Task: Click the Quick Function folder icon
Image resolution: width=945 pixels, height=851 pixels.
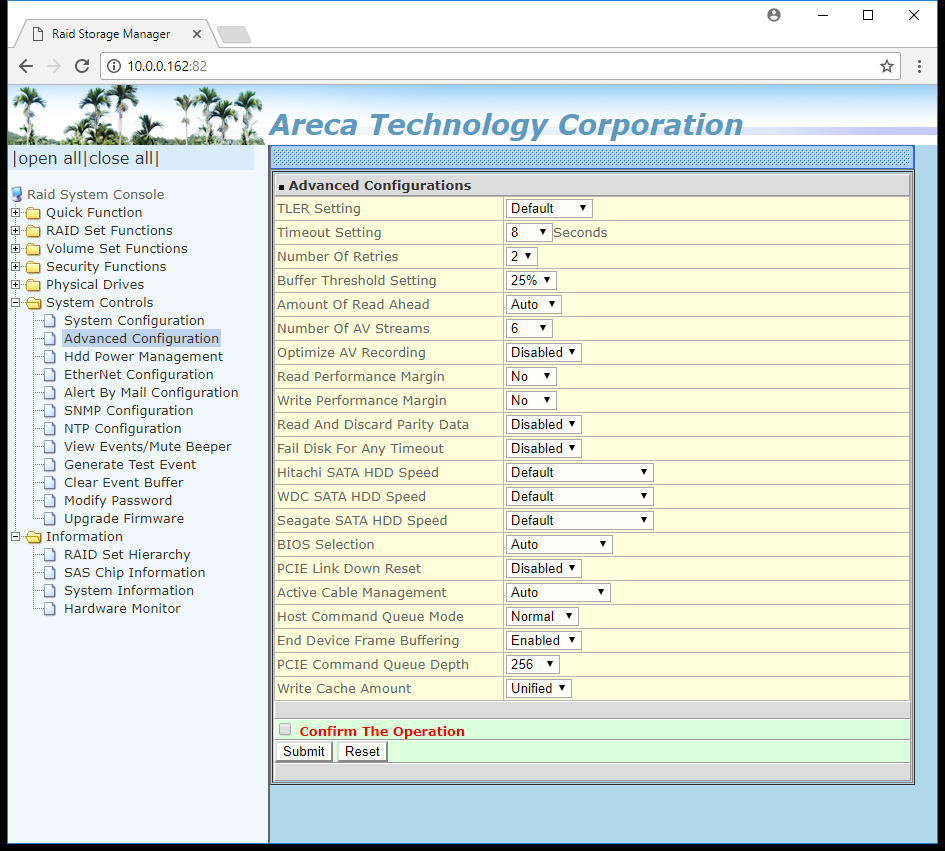Action: (x=34, y=213)
